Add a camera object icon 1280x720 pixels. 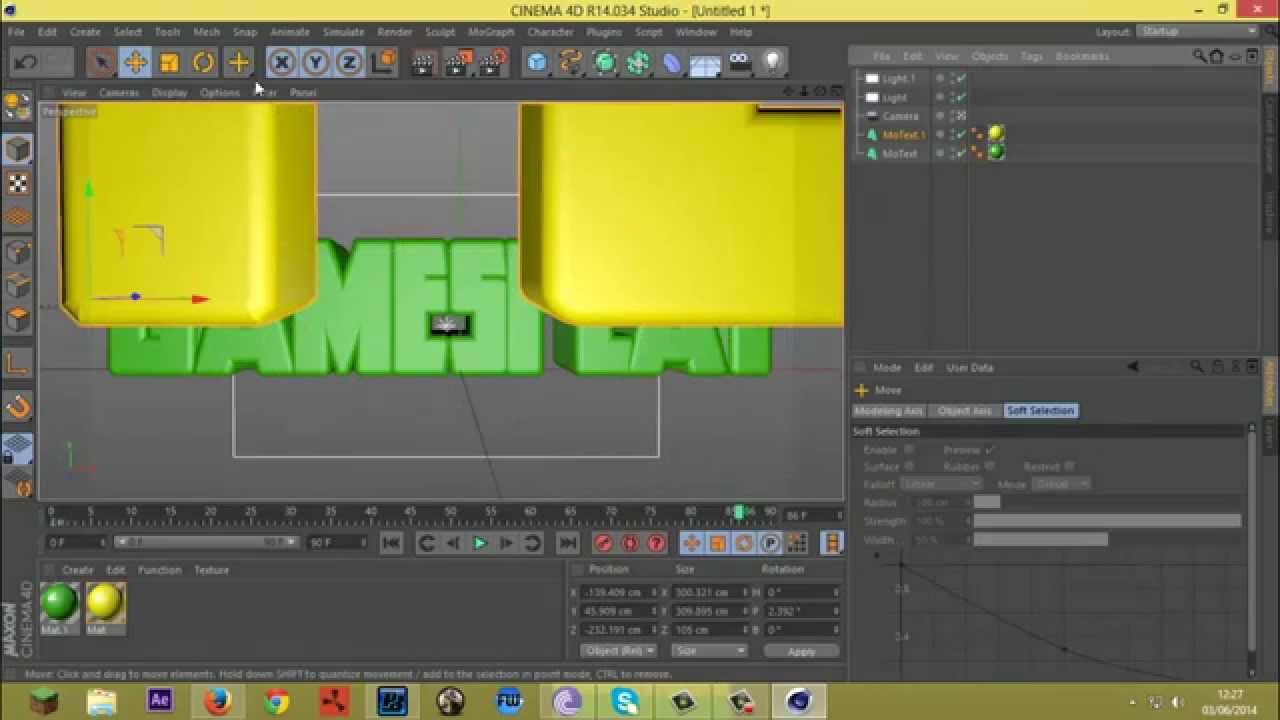coord(739,63)
